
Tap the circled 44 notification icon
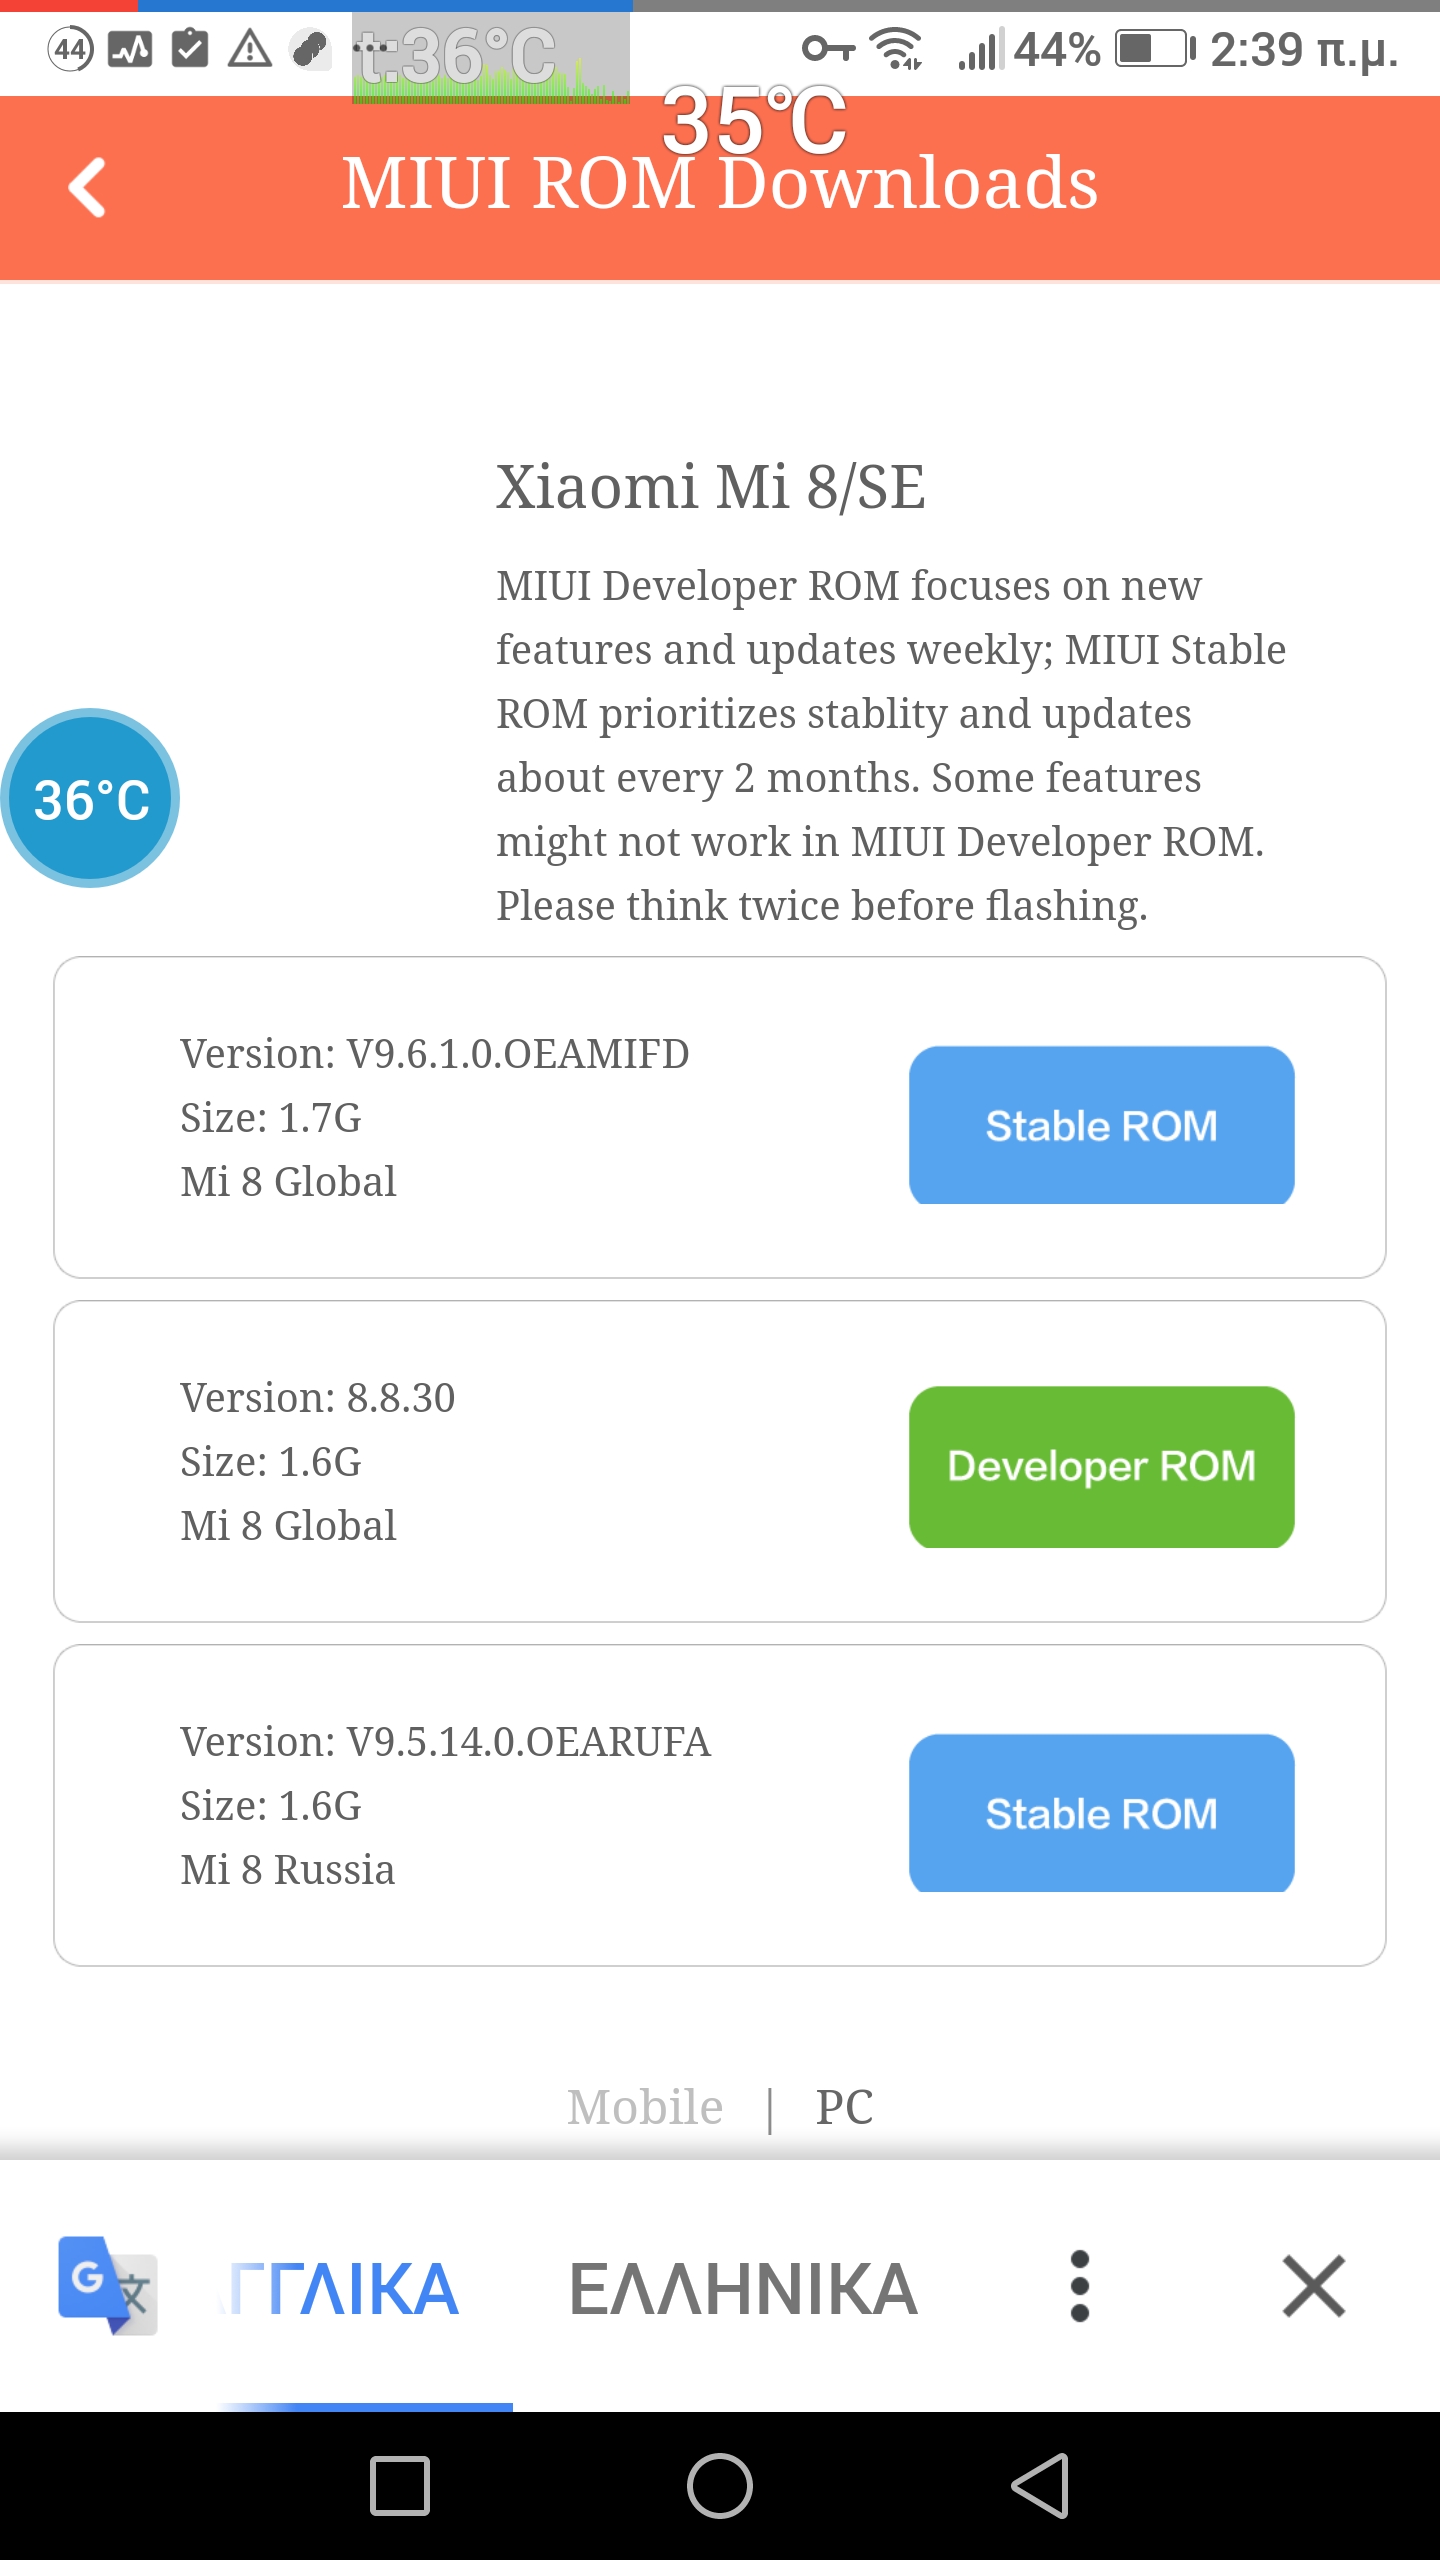71,49
